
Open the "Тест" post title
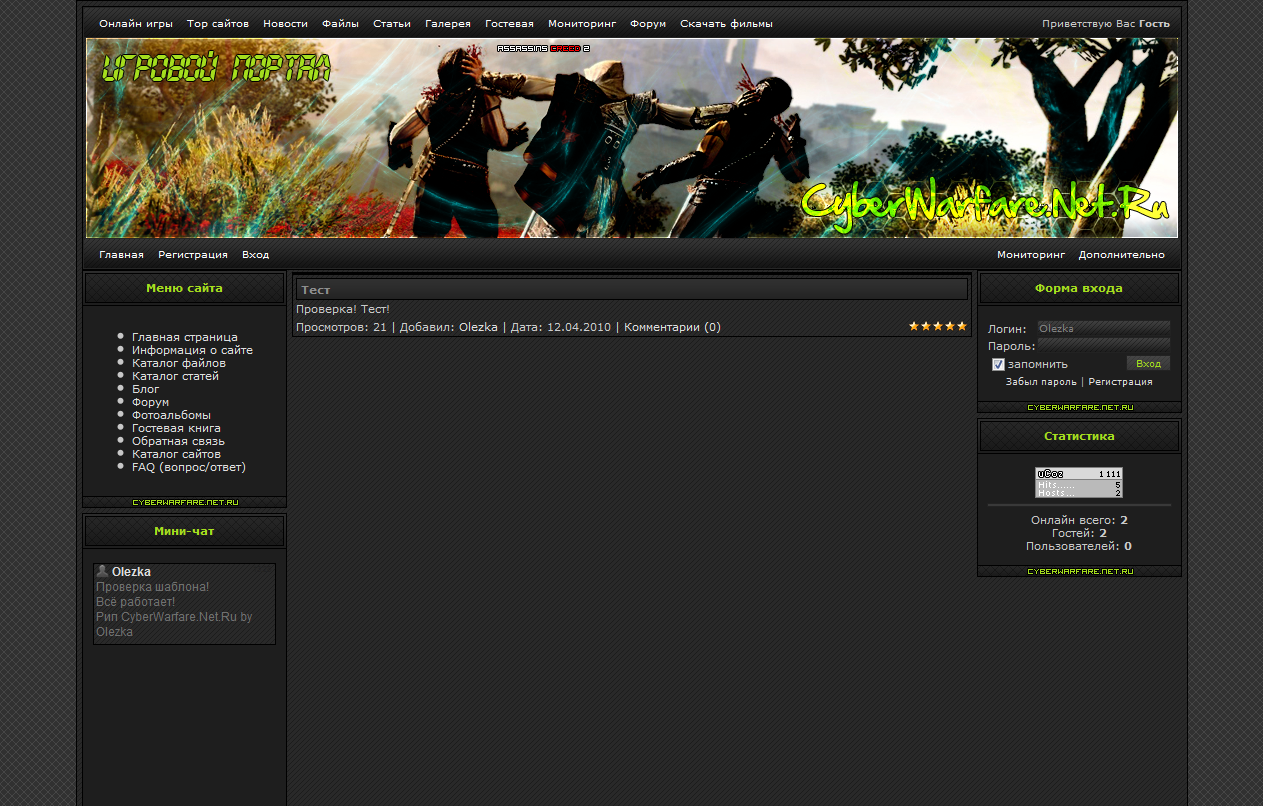point(316,290)
